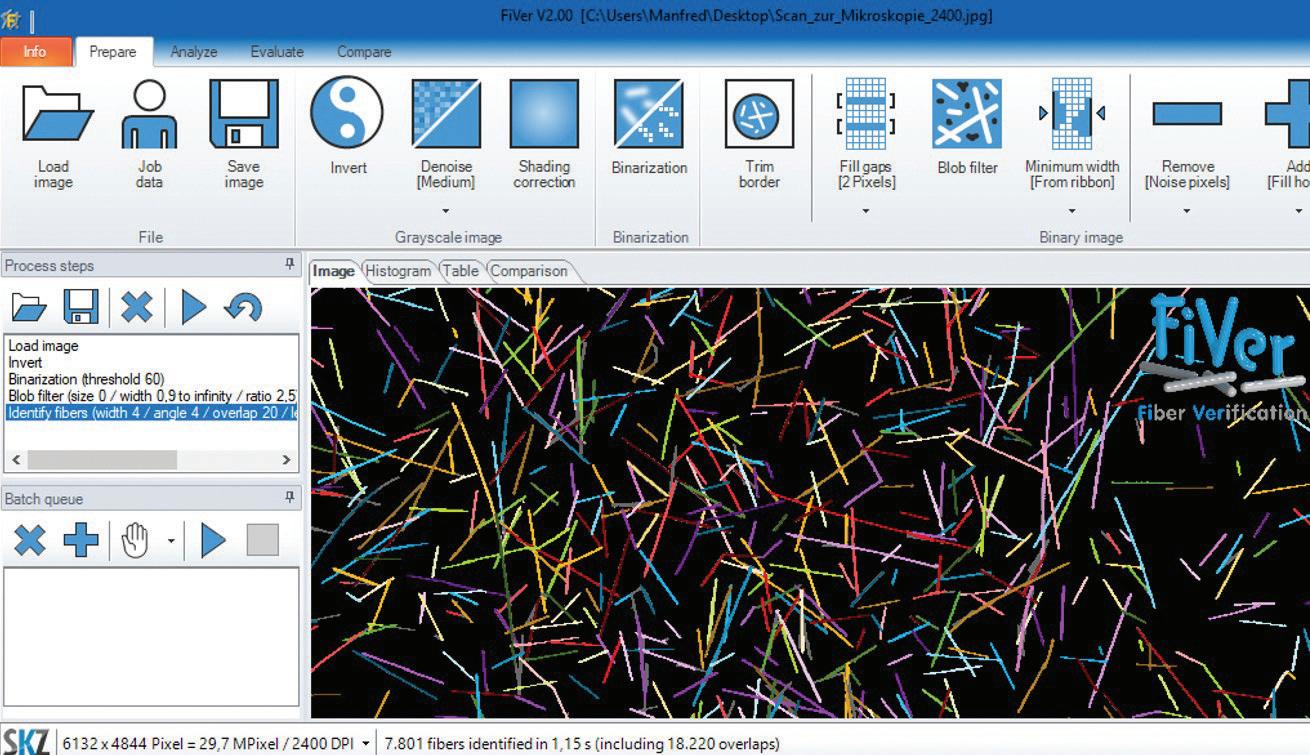
Task: Click the SKZ logo in status bar
Action: pos(24,742)
